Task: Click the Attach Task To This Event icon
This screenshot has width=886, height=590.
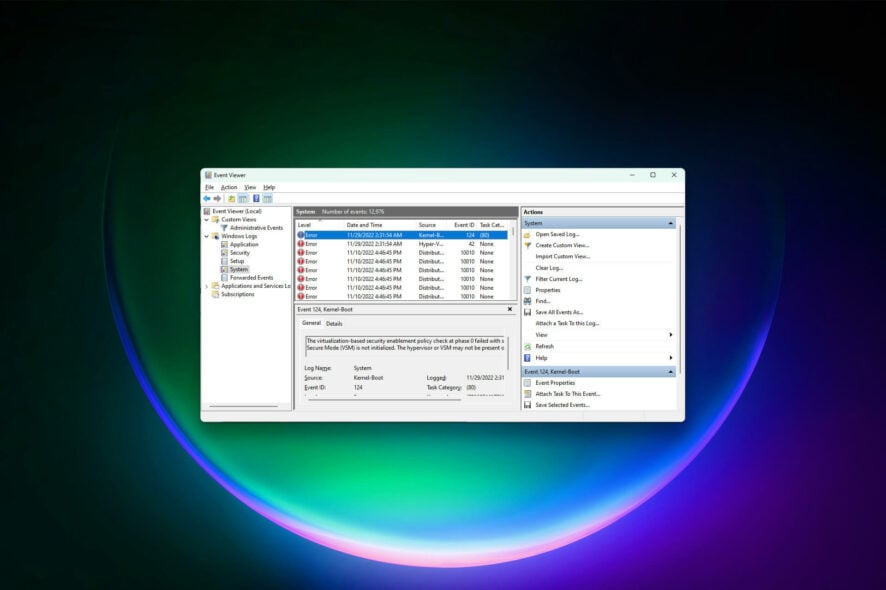Action: pos(527,394)
